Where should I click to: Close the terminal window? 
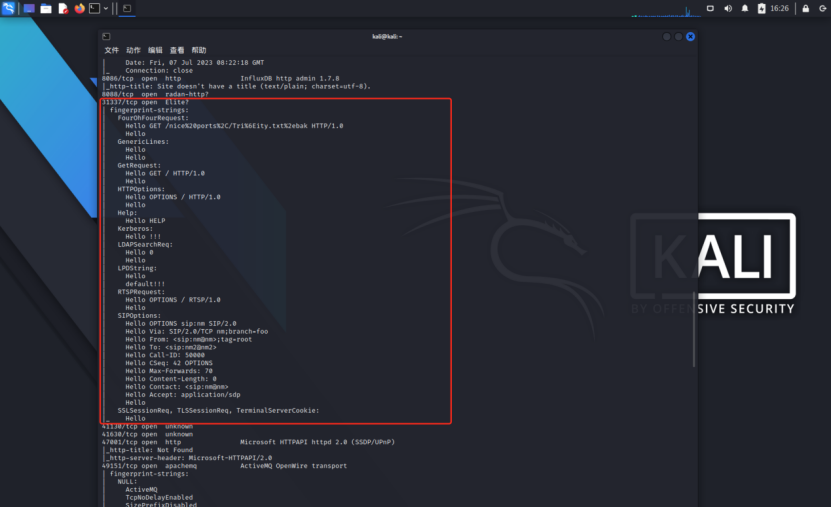[691, 37]
